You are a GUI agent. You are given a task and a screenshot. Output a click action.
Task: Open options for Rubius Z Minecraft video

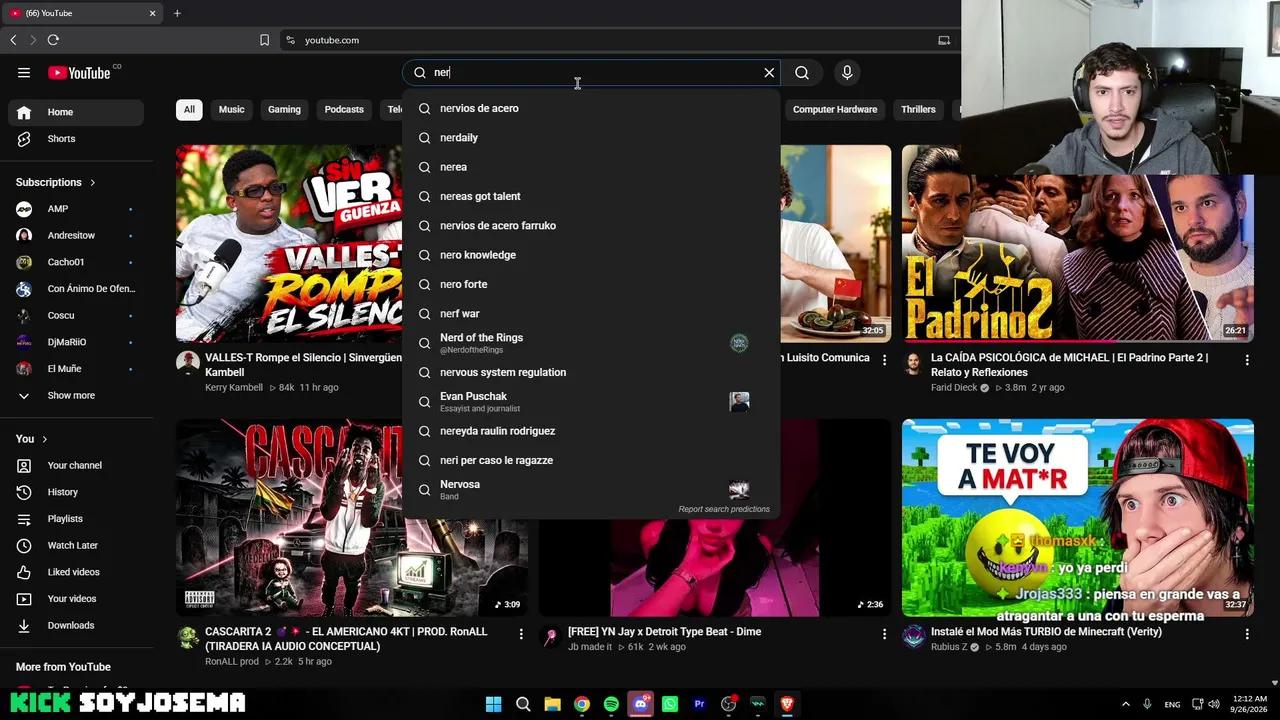tap(1247, 634)
